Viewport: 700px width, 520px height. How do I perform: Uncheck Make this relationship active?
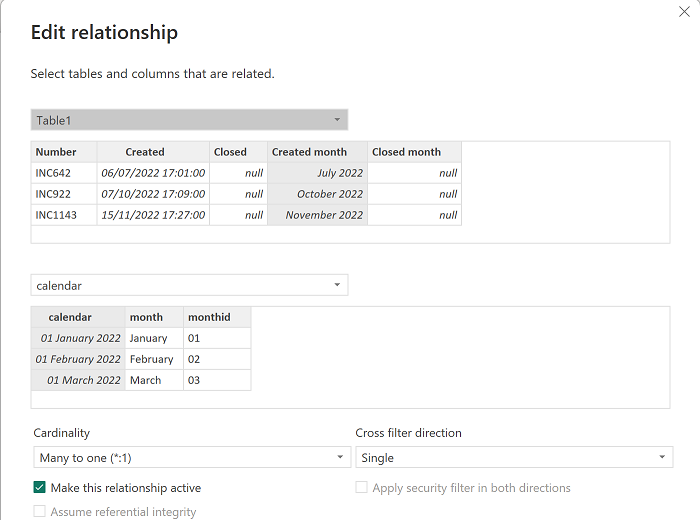40,488
